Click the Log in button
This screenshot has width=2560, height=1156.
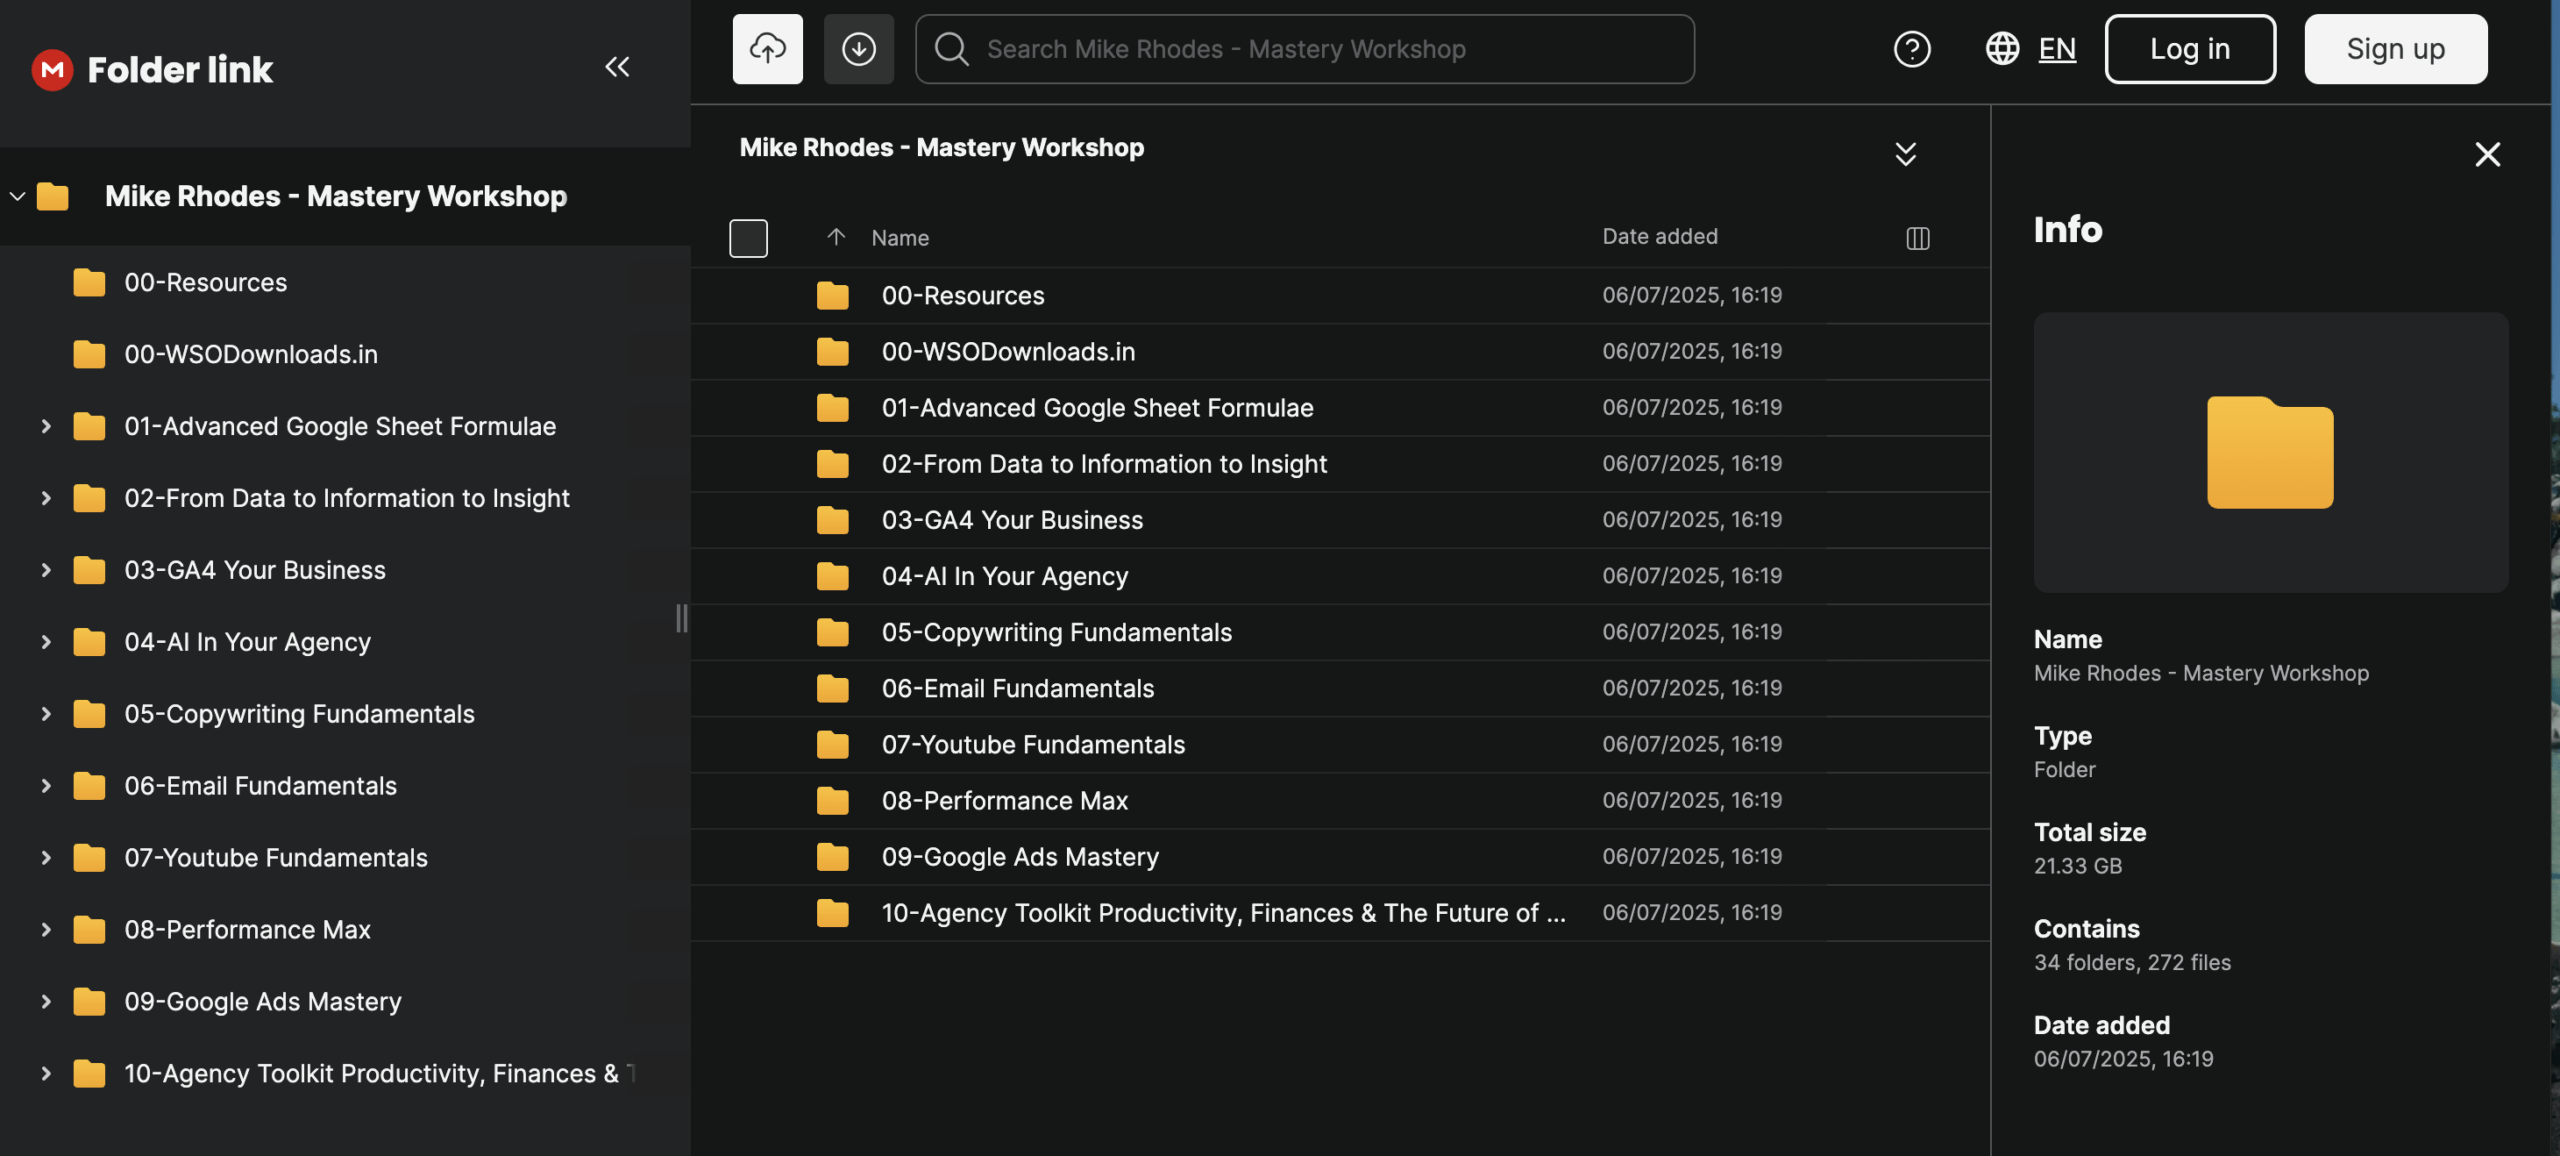2190,49
